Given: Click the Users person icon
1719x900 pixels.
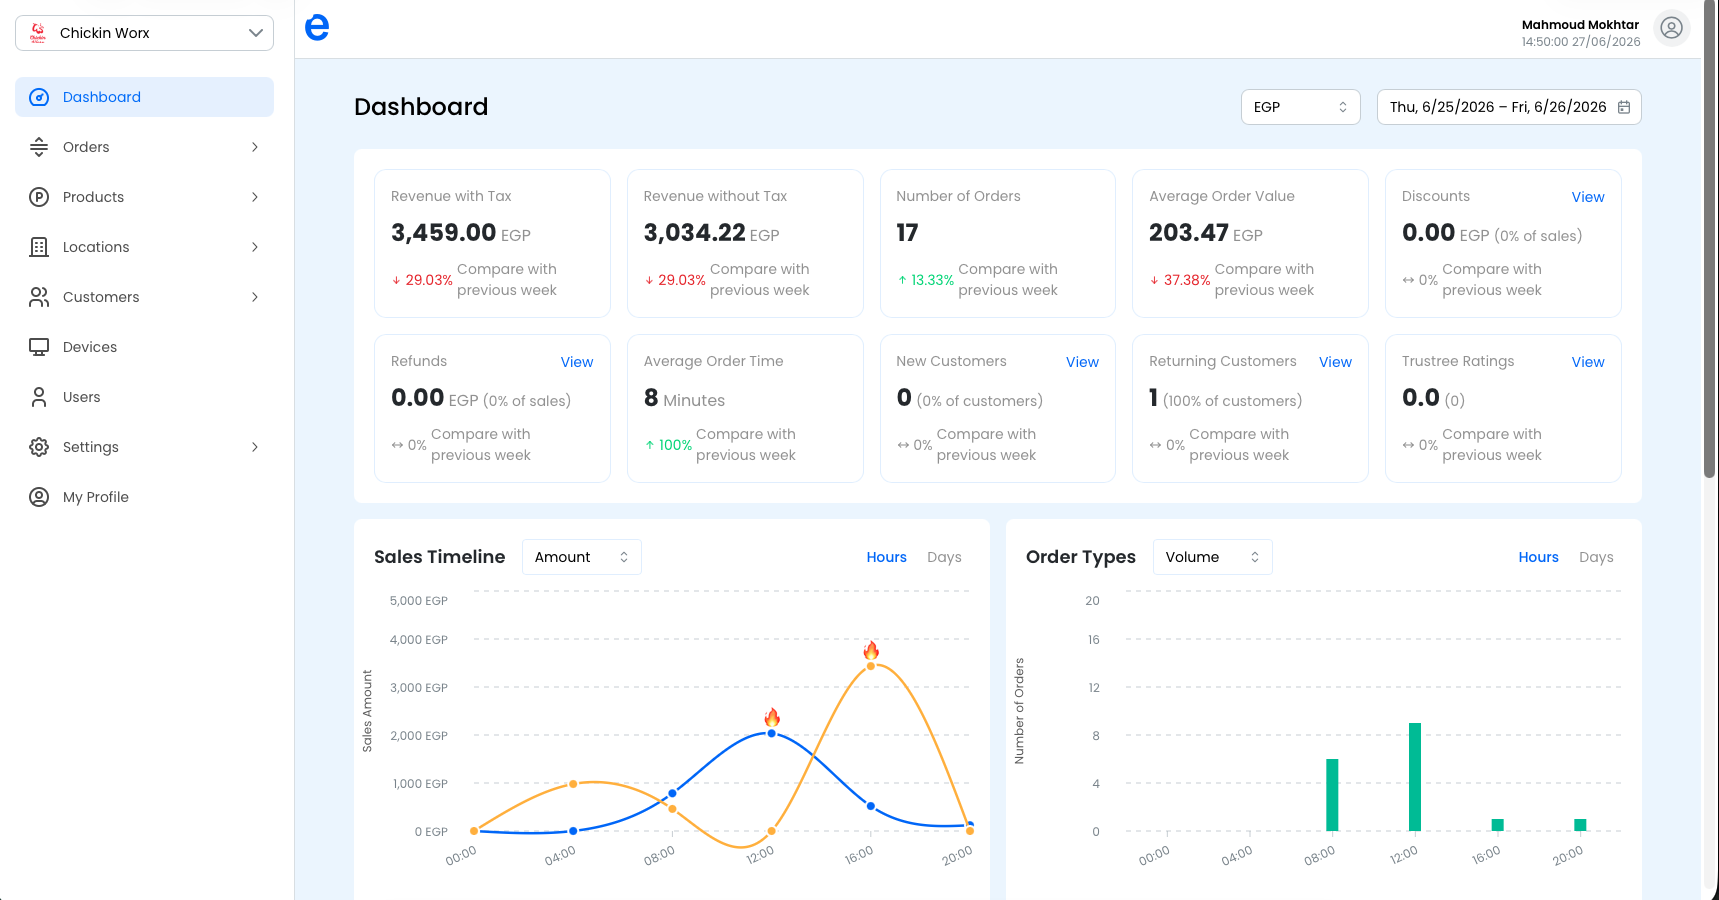Looking at the screenshot, I should click(39, 397).
